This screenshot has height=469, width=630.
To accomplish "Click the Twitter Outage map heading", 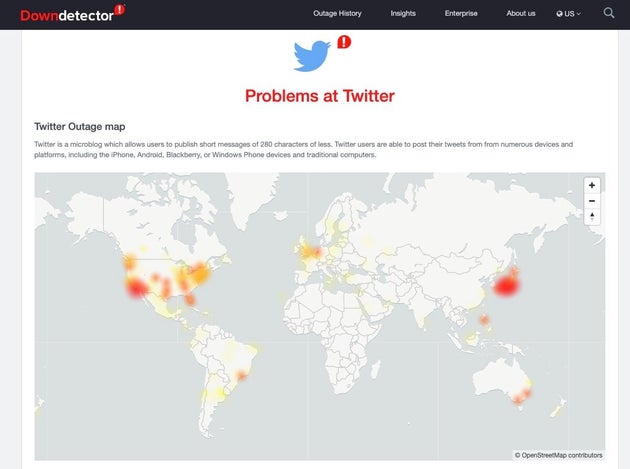I will tap(81, 127).
